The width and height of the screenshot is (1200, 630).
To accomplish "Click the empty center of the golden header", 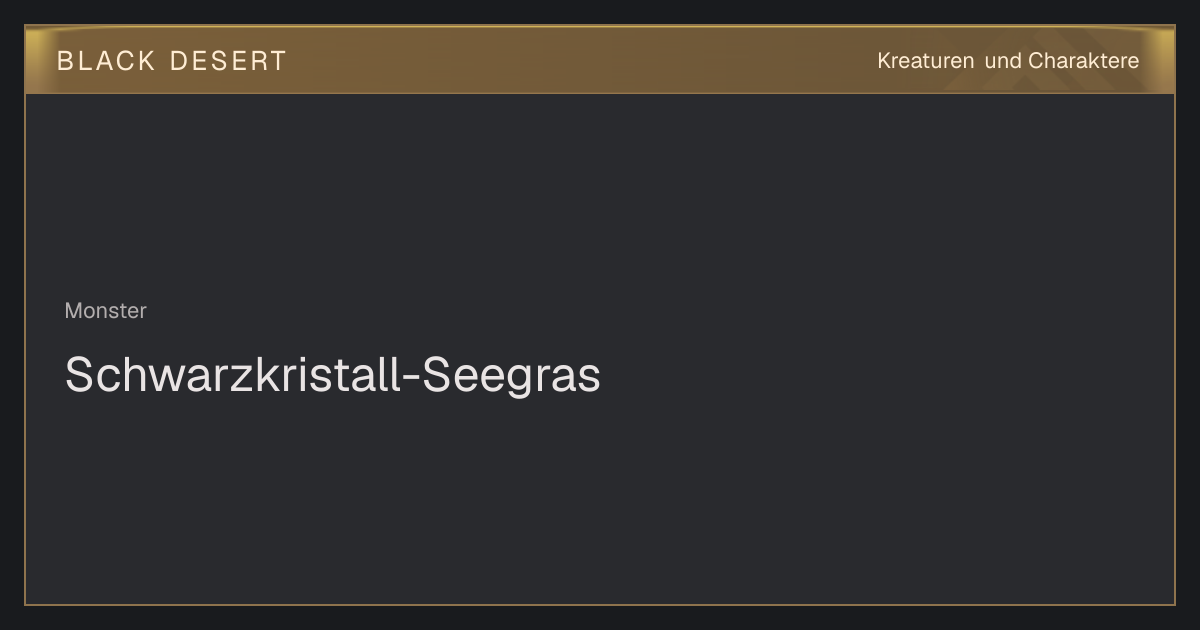I will click(x=580, y=61).
